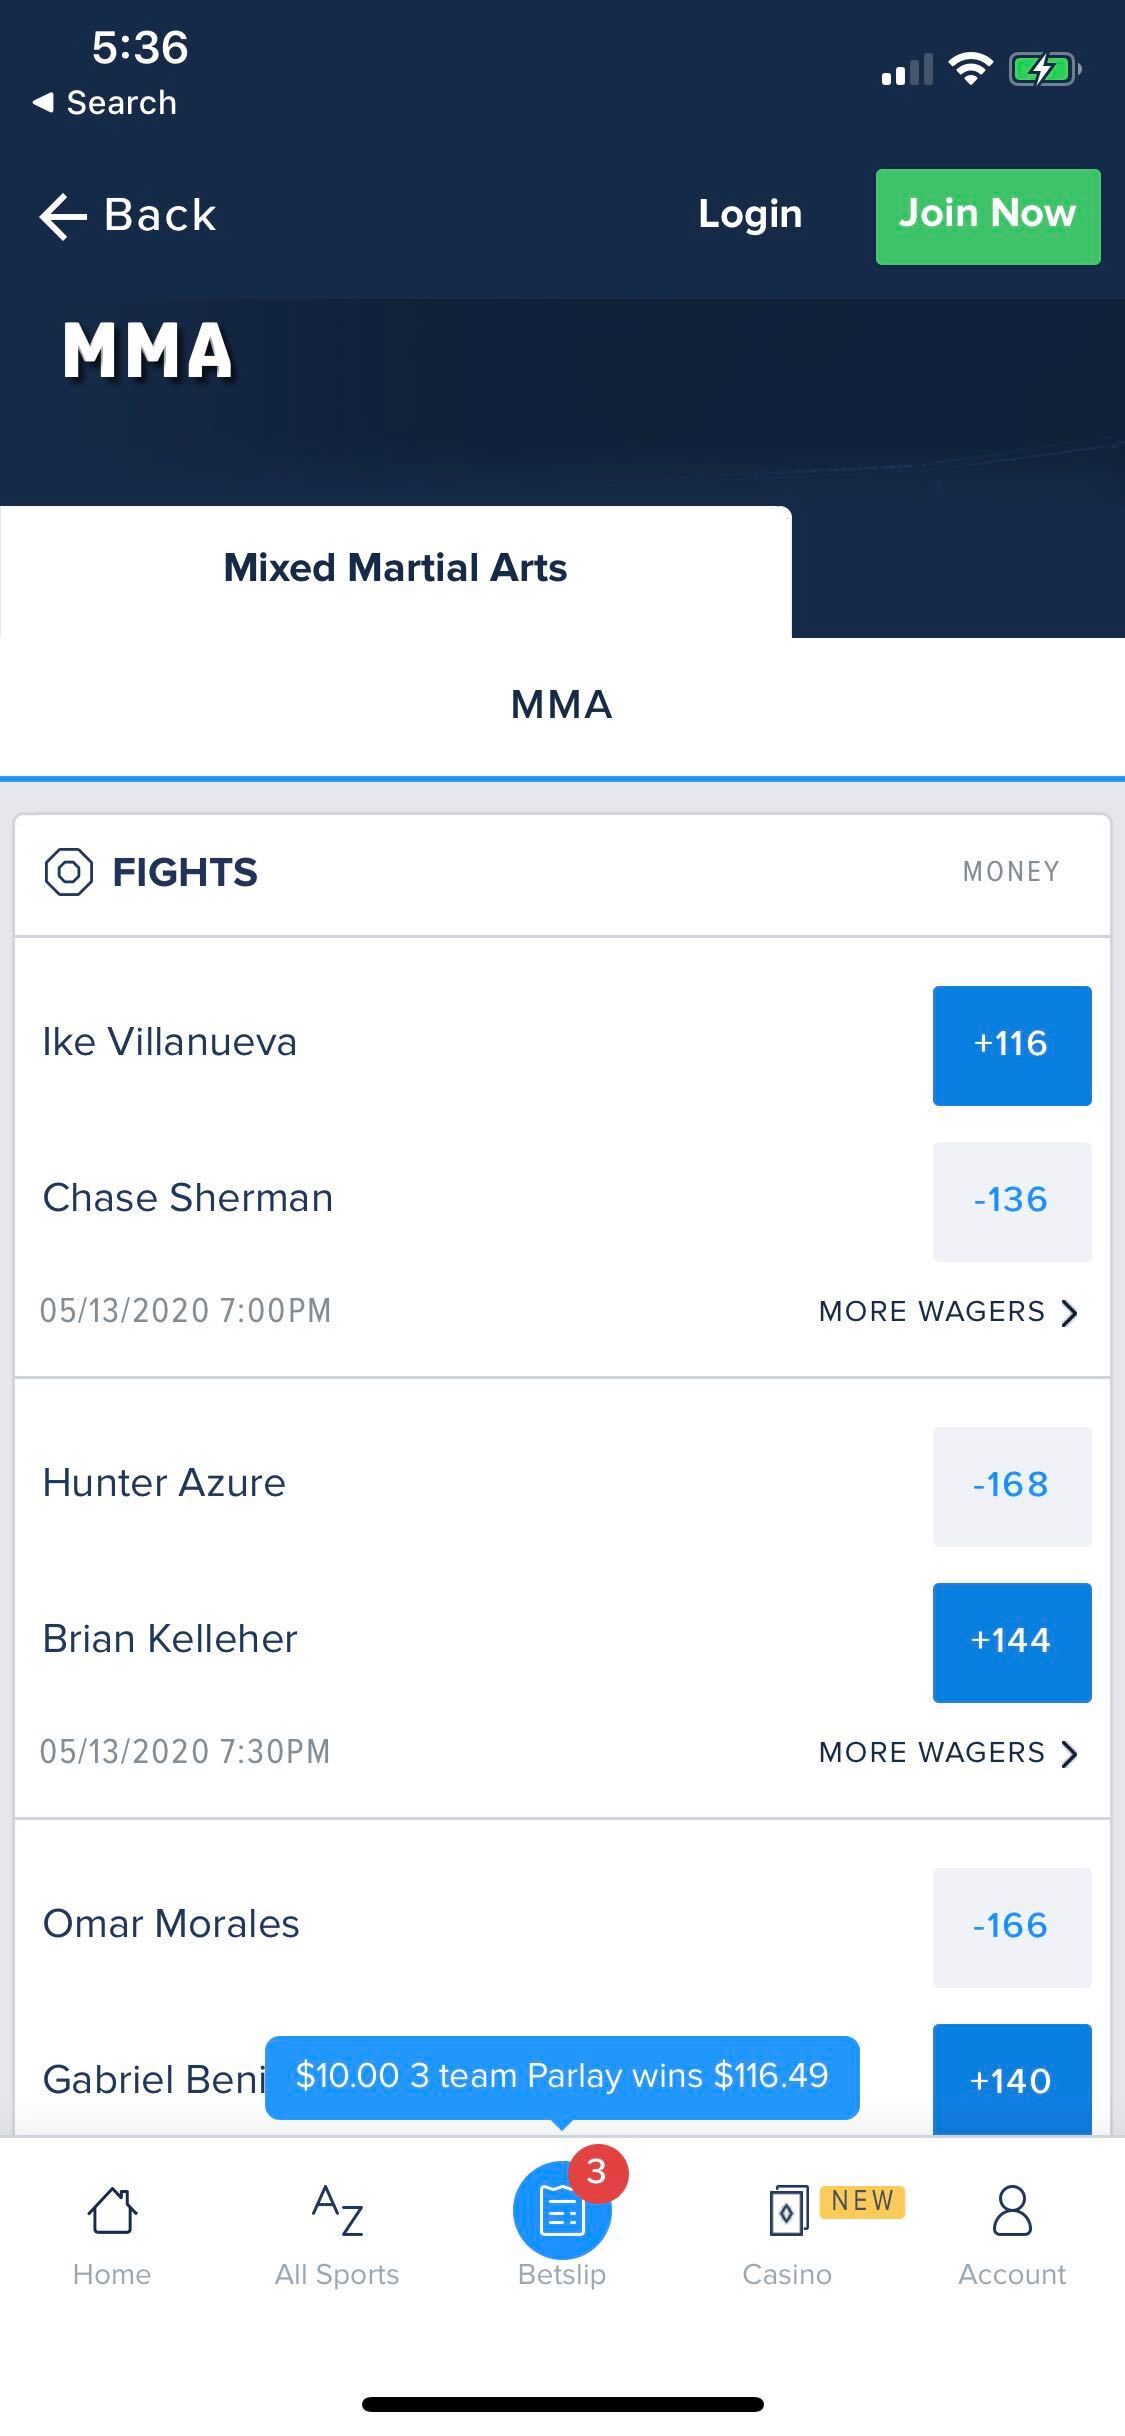
Task: Tap the Login link
Action: pos(750,215)
